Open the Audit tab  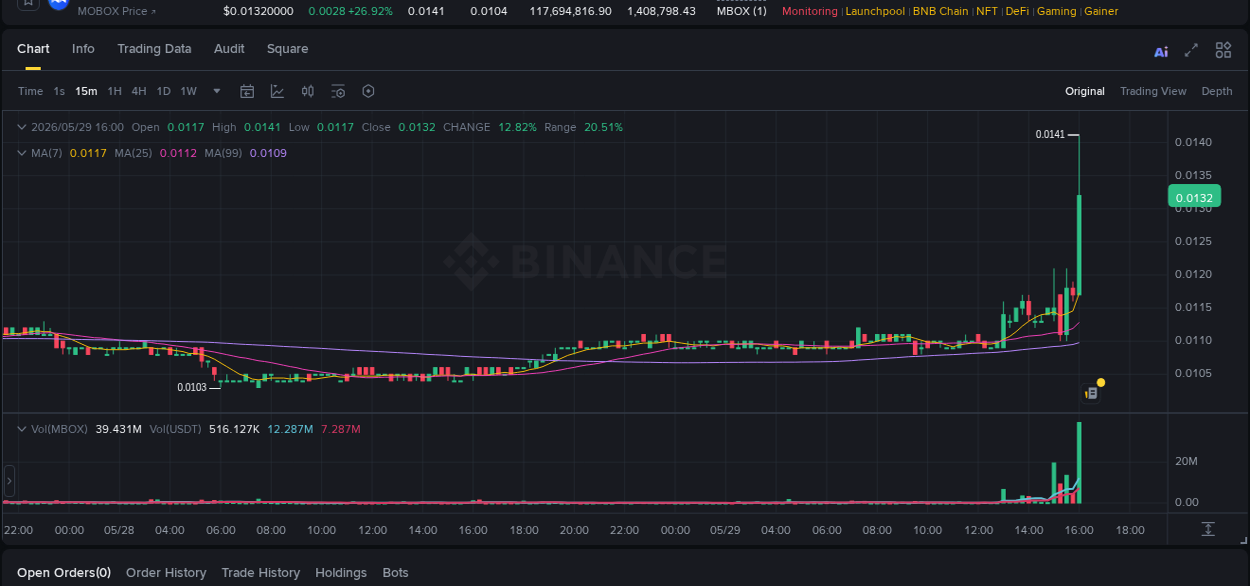click(x=229, y=49)
